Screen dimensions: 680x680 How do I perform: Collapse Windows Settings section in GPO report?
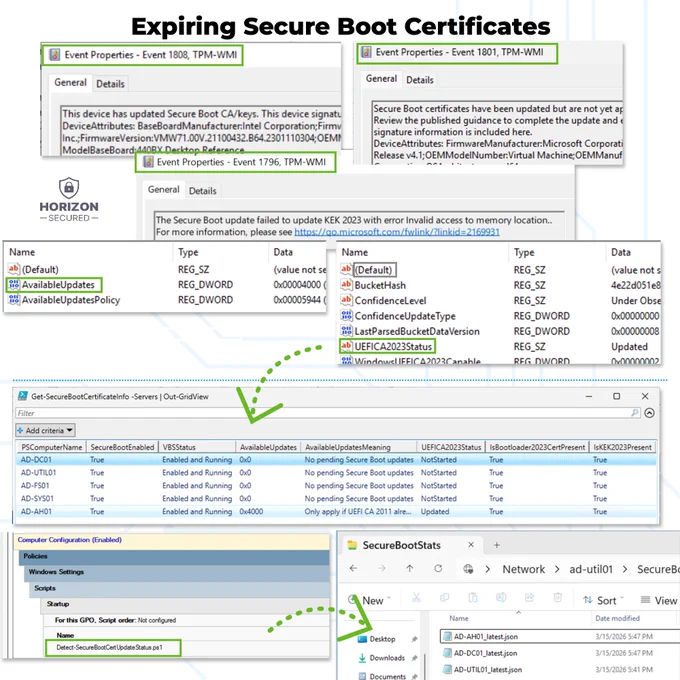click(177, 572)
